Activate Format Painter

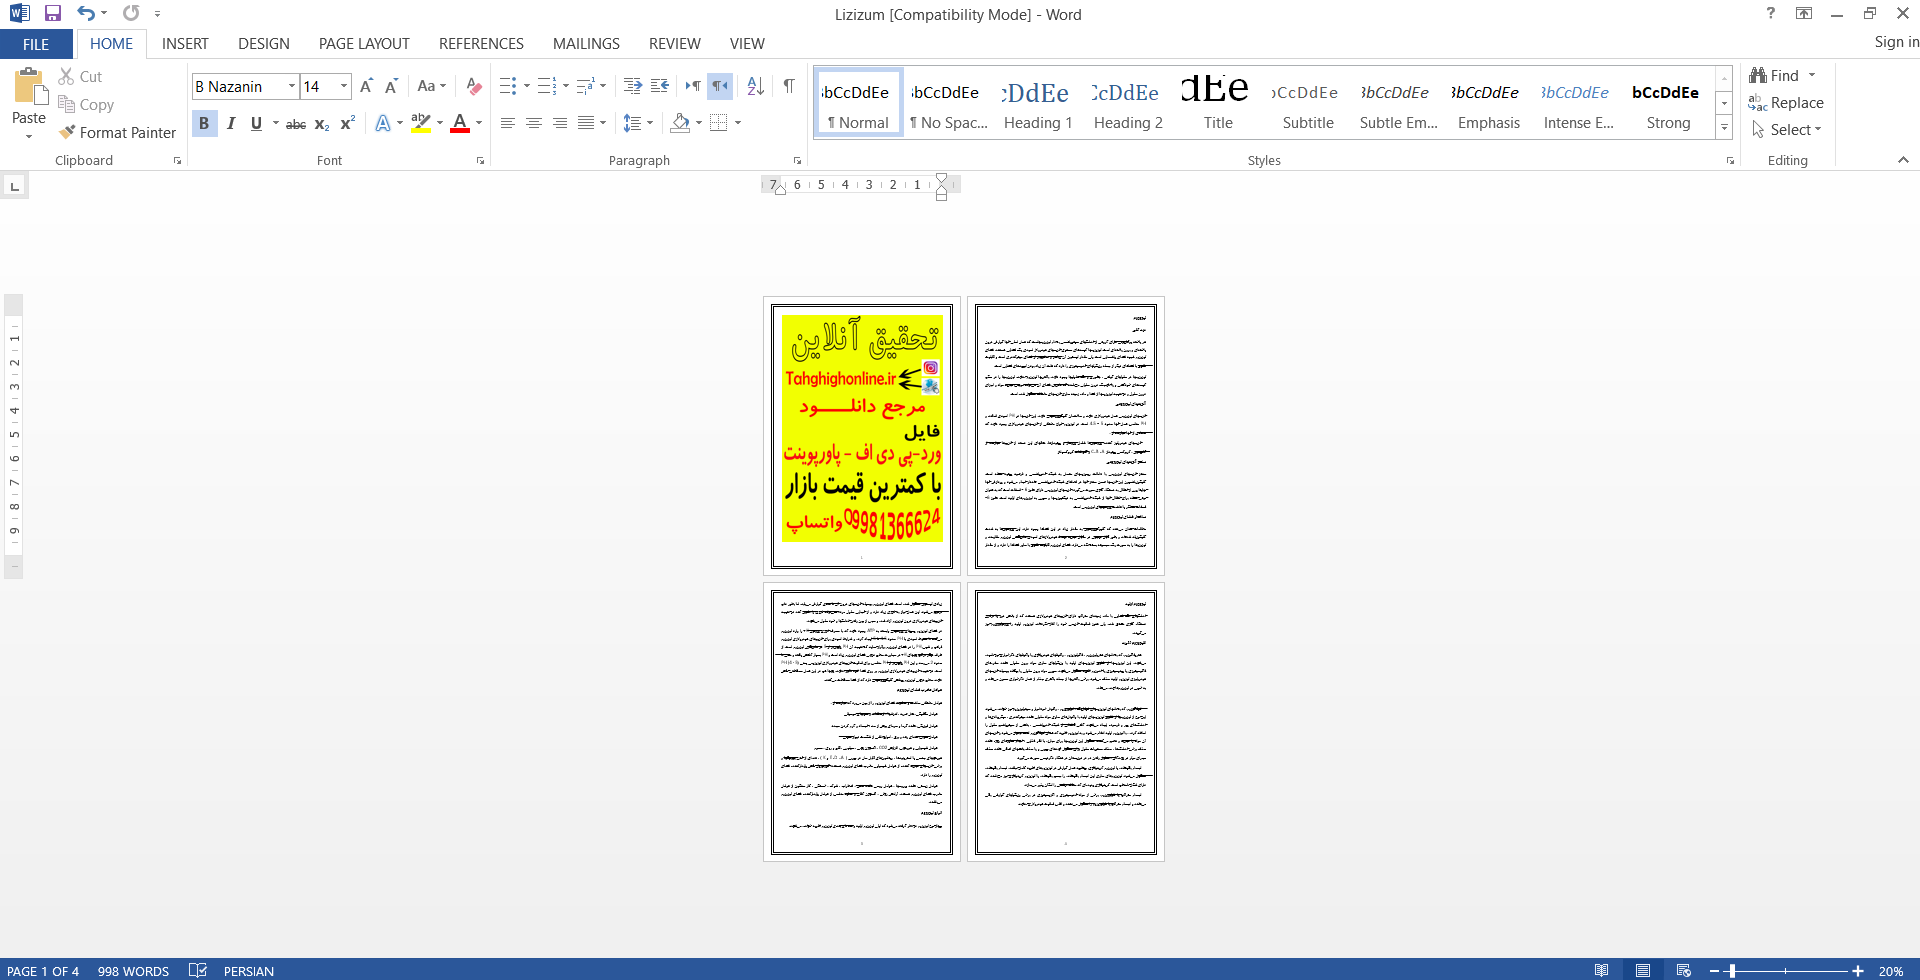[117, 132]
